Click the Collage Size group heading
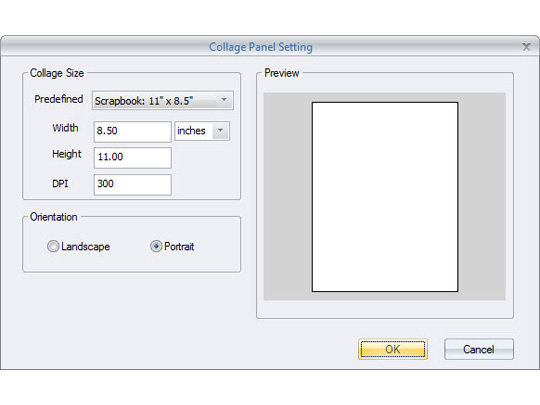The width and height of the screenshot is (540, 405). (57, 73)
